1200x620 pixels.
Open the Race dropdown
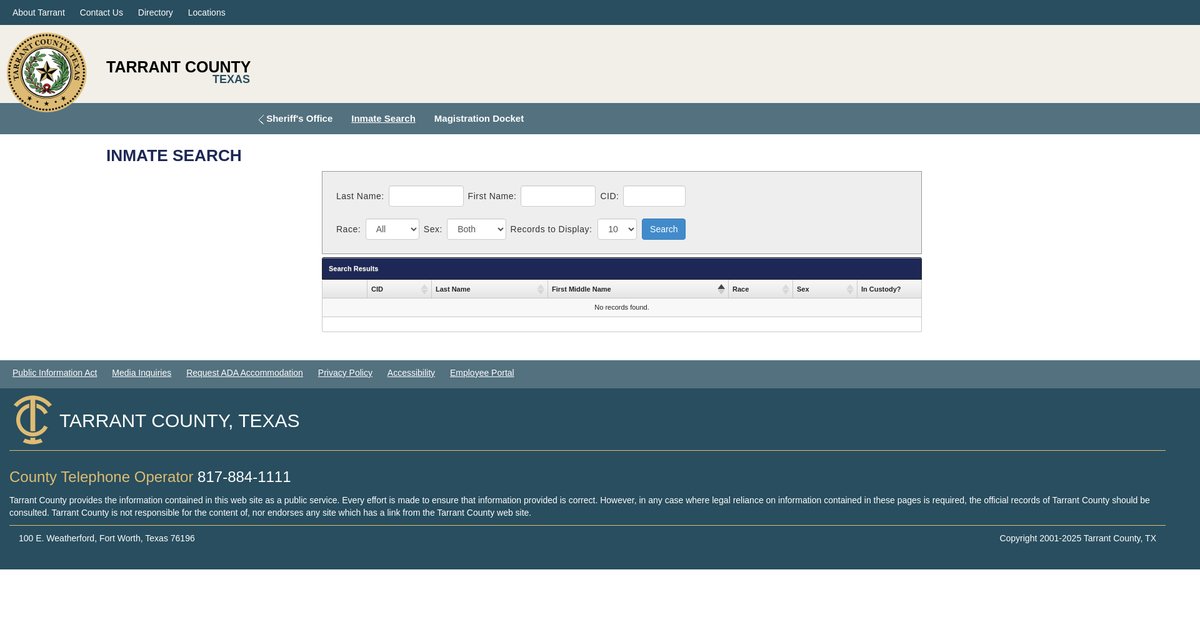(392, 229)
